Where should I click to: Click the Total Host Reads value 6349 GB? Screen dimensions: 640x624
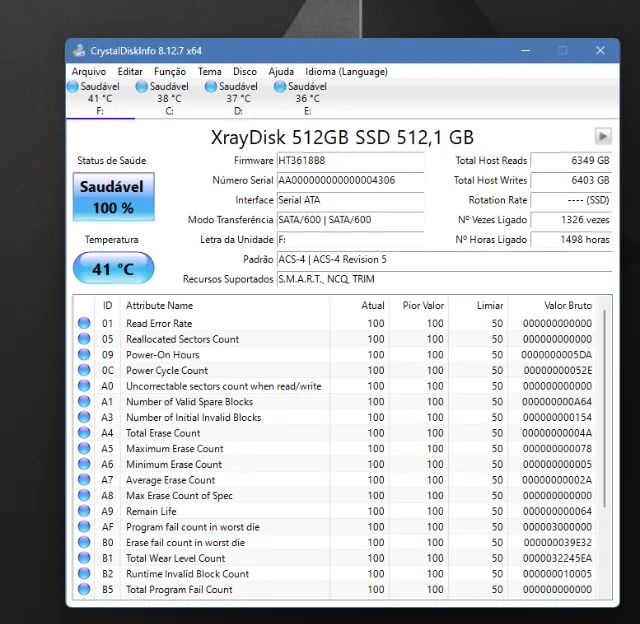pos(571,160)
